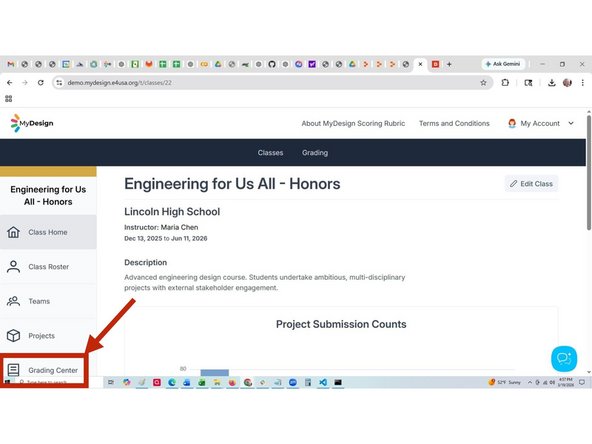Click the 'Dec 13, 2025 to Jun 11, 2026' dates
592x444 pixels.
(166, 238)
